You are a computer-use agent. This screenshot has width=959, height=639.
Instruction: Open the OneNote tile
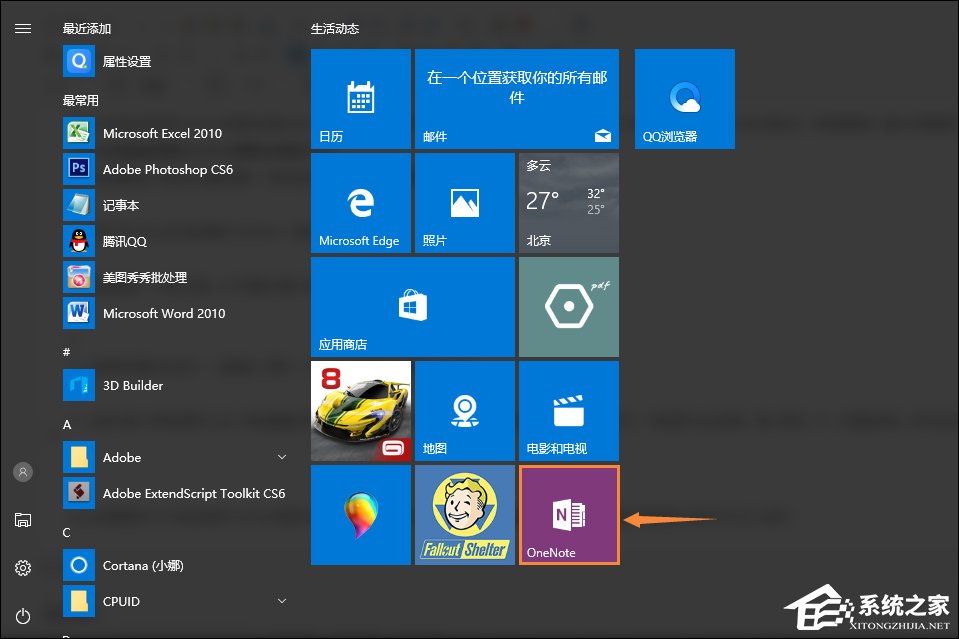(x=568, y=514)
